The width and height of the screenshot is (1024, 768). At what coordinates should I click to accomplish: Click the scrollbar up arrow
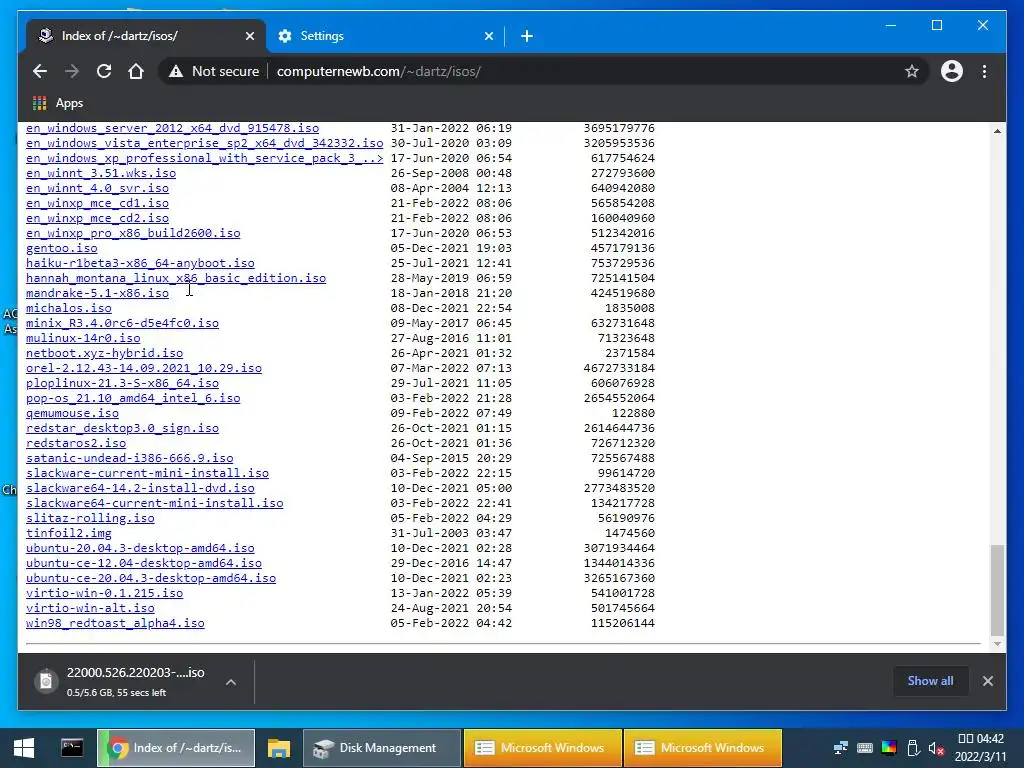click(x=997, y=131)
